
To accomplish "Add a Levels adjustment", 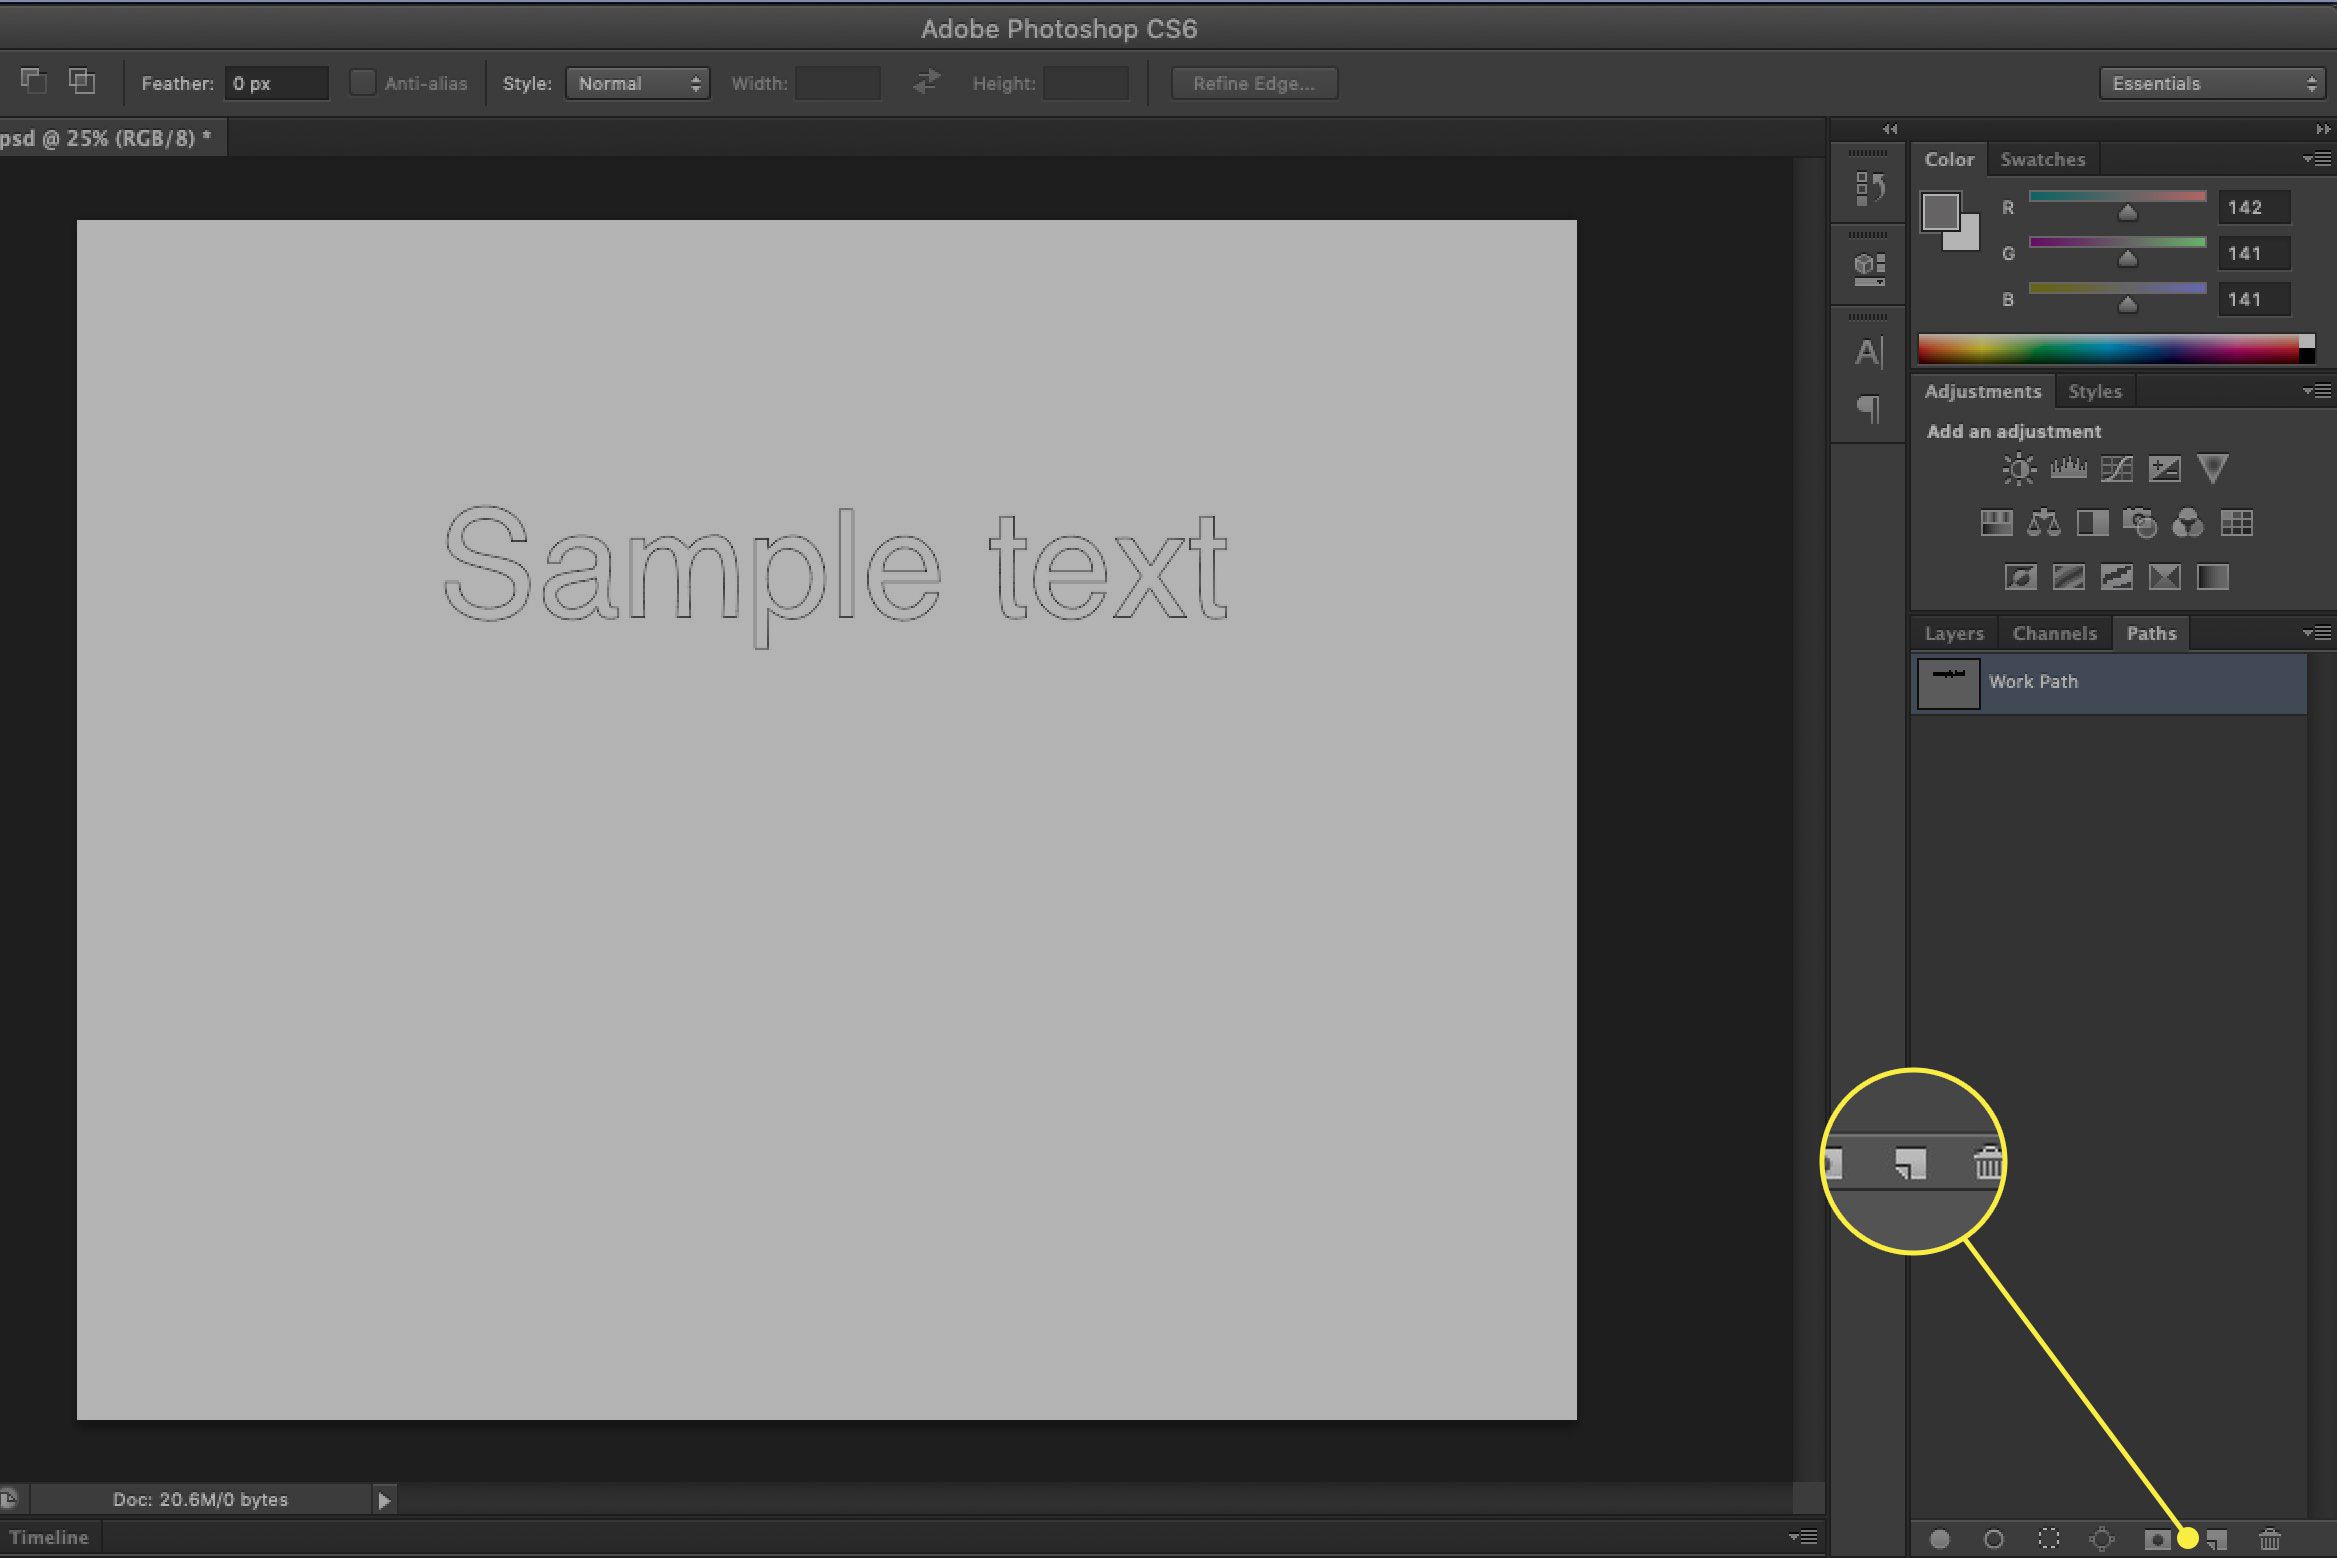I will pyautogui.click(x=2068, y=468).
